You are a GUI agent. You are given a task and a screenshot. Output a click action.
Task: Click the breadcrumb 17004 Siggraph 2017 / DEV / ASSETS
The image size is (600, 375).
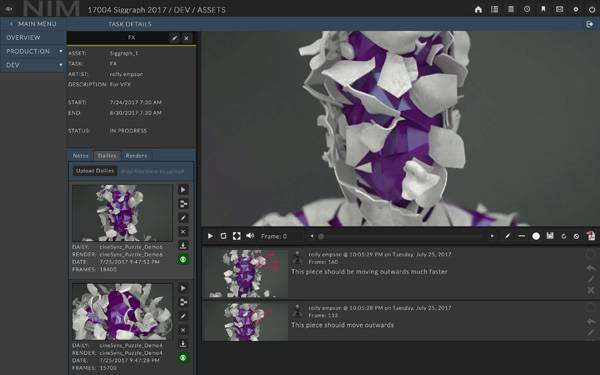pos(157,10)
